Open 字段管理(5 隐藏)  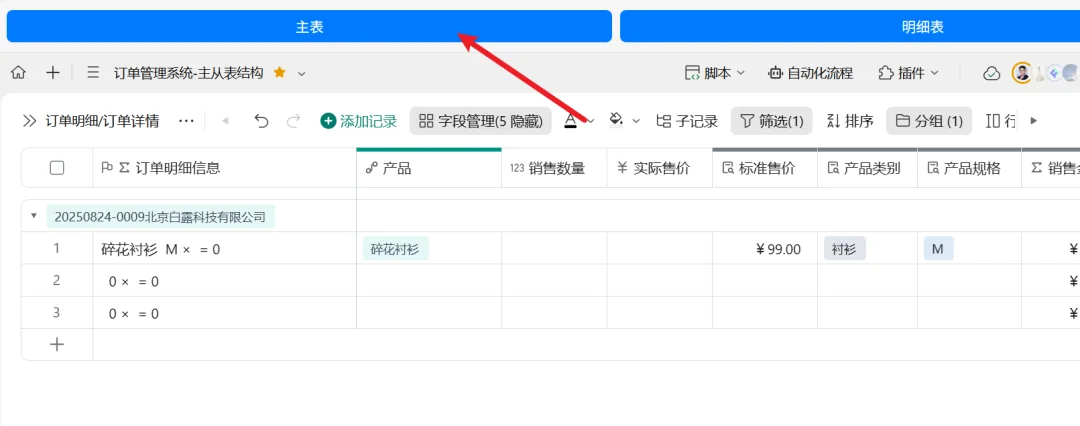click(x=480, y=121)
